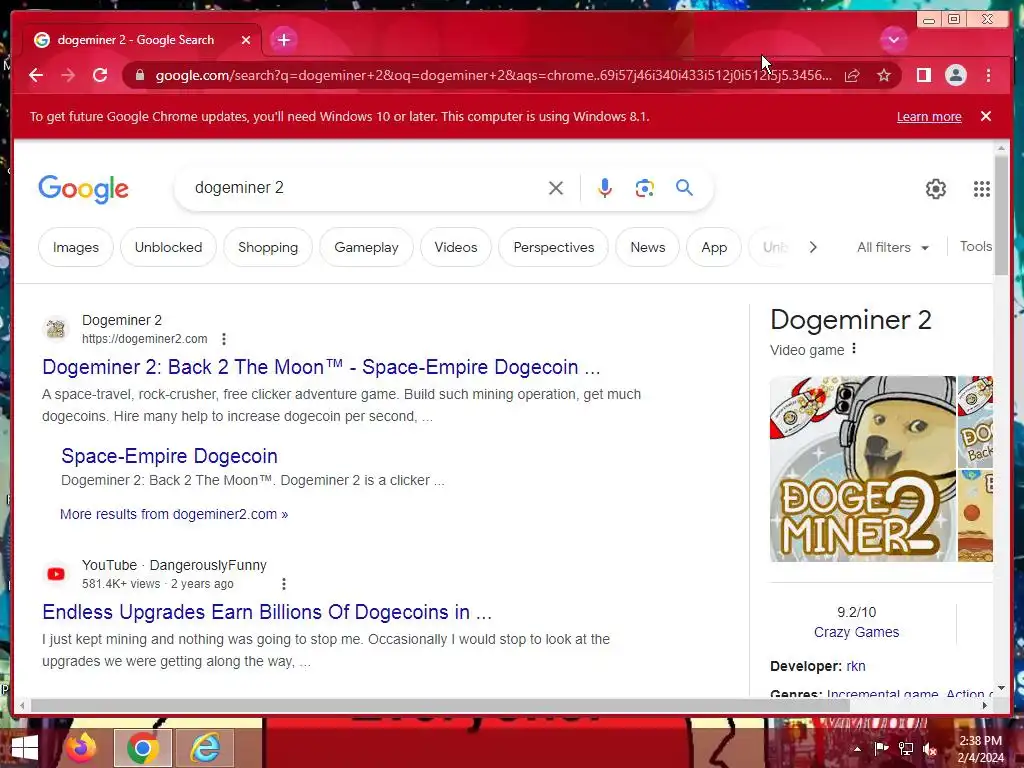This screenshot has width=1024, height=768.
Task: Expand the All filters dropdown
Action: 893,248
